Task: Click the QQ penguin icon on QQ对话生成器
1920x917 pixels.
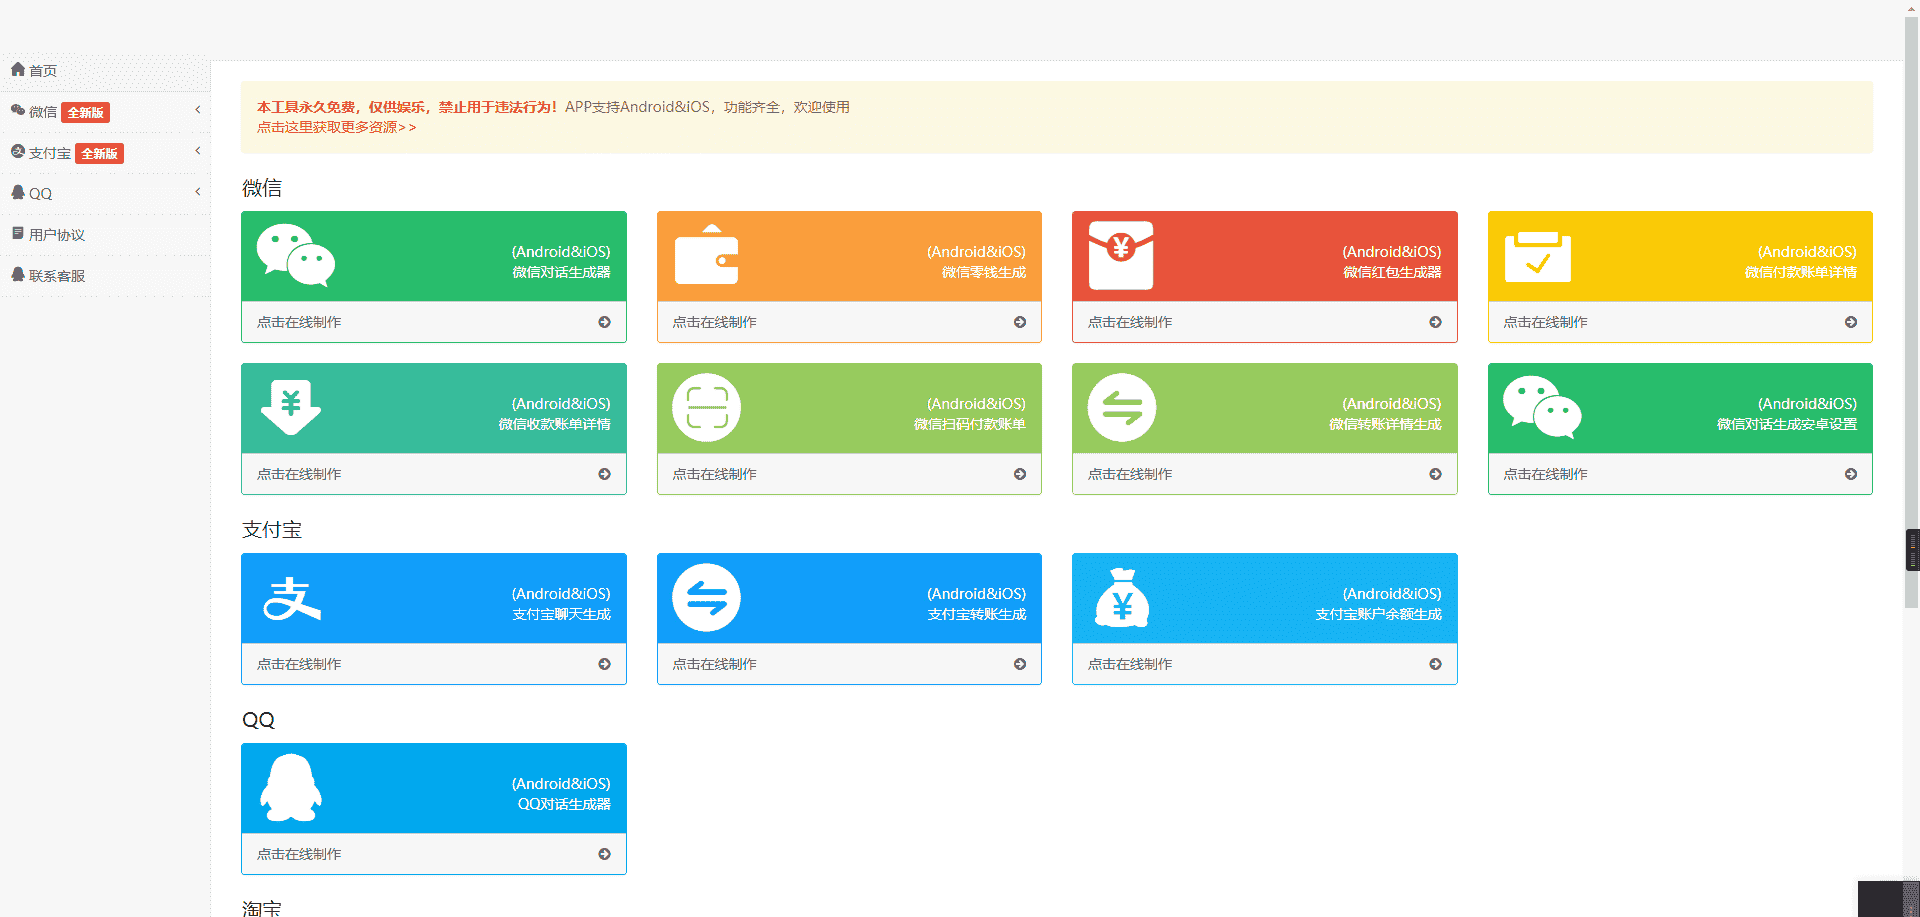Action: 291,788
